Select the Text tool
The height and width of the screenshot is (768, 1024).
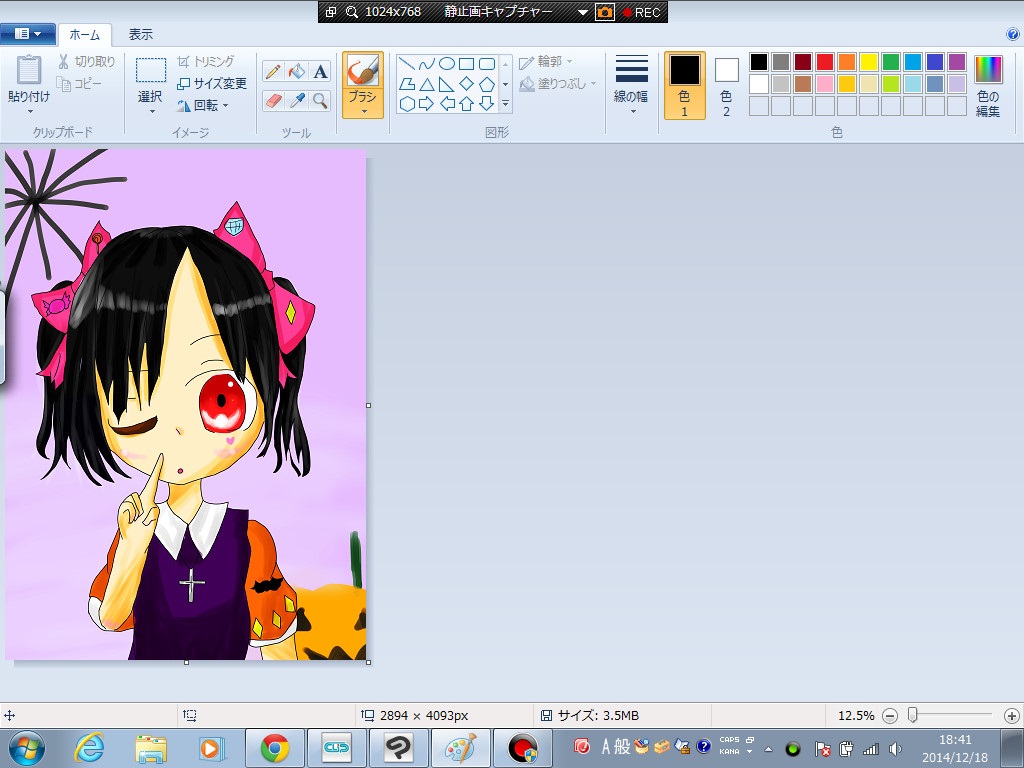(320, 71)
